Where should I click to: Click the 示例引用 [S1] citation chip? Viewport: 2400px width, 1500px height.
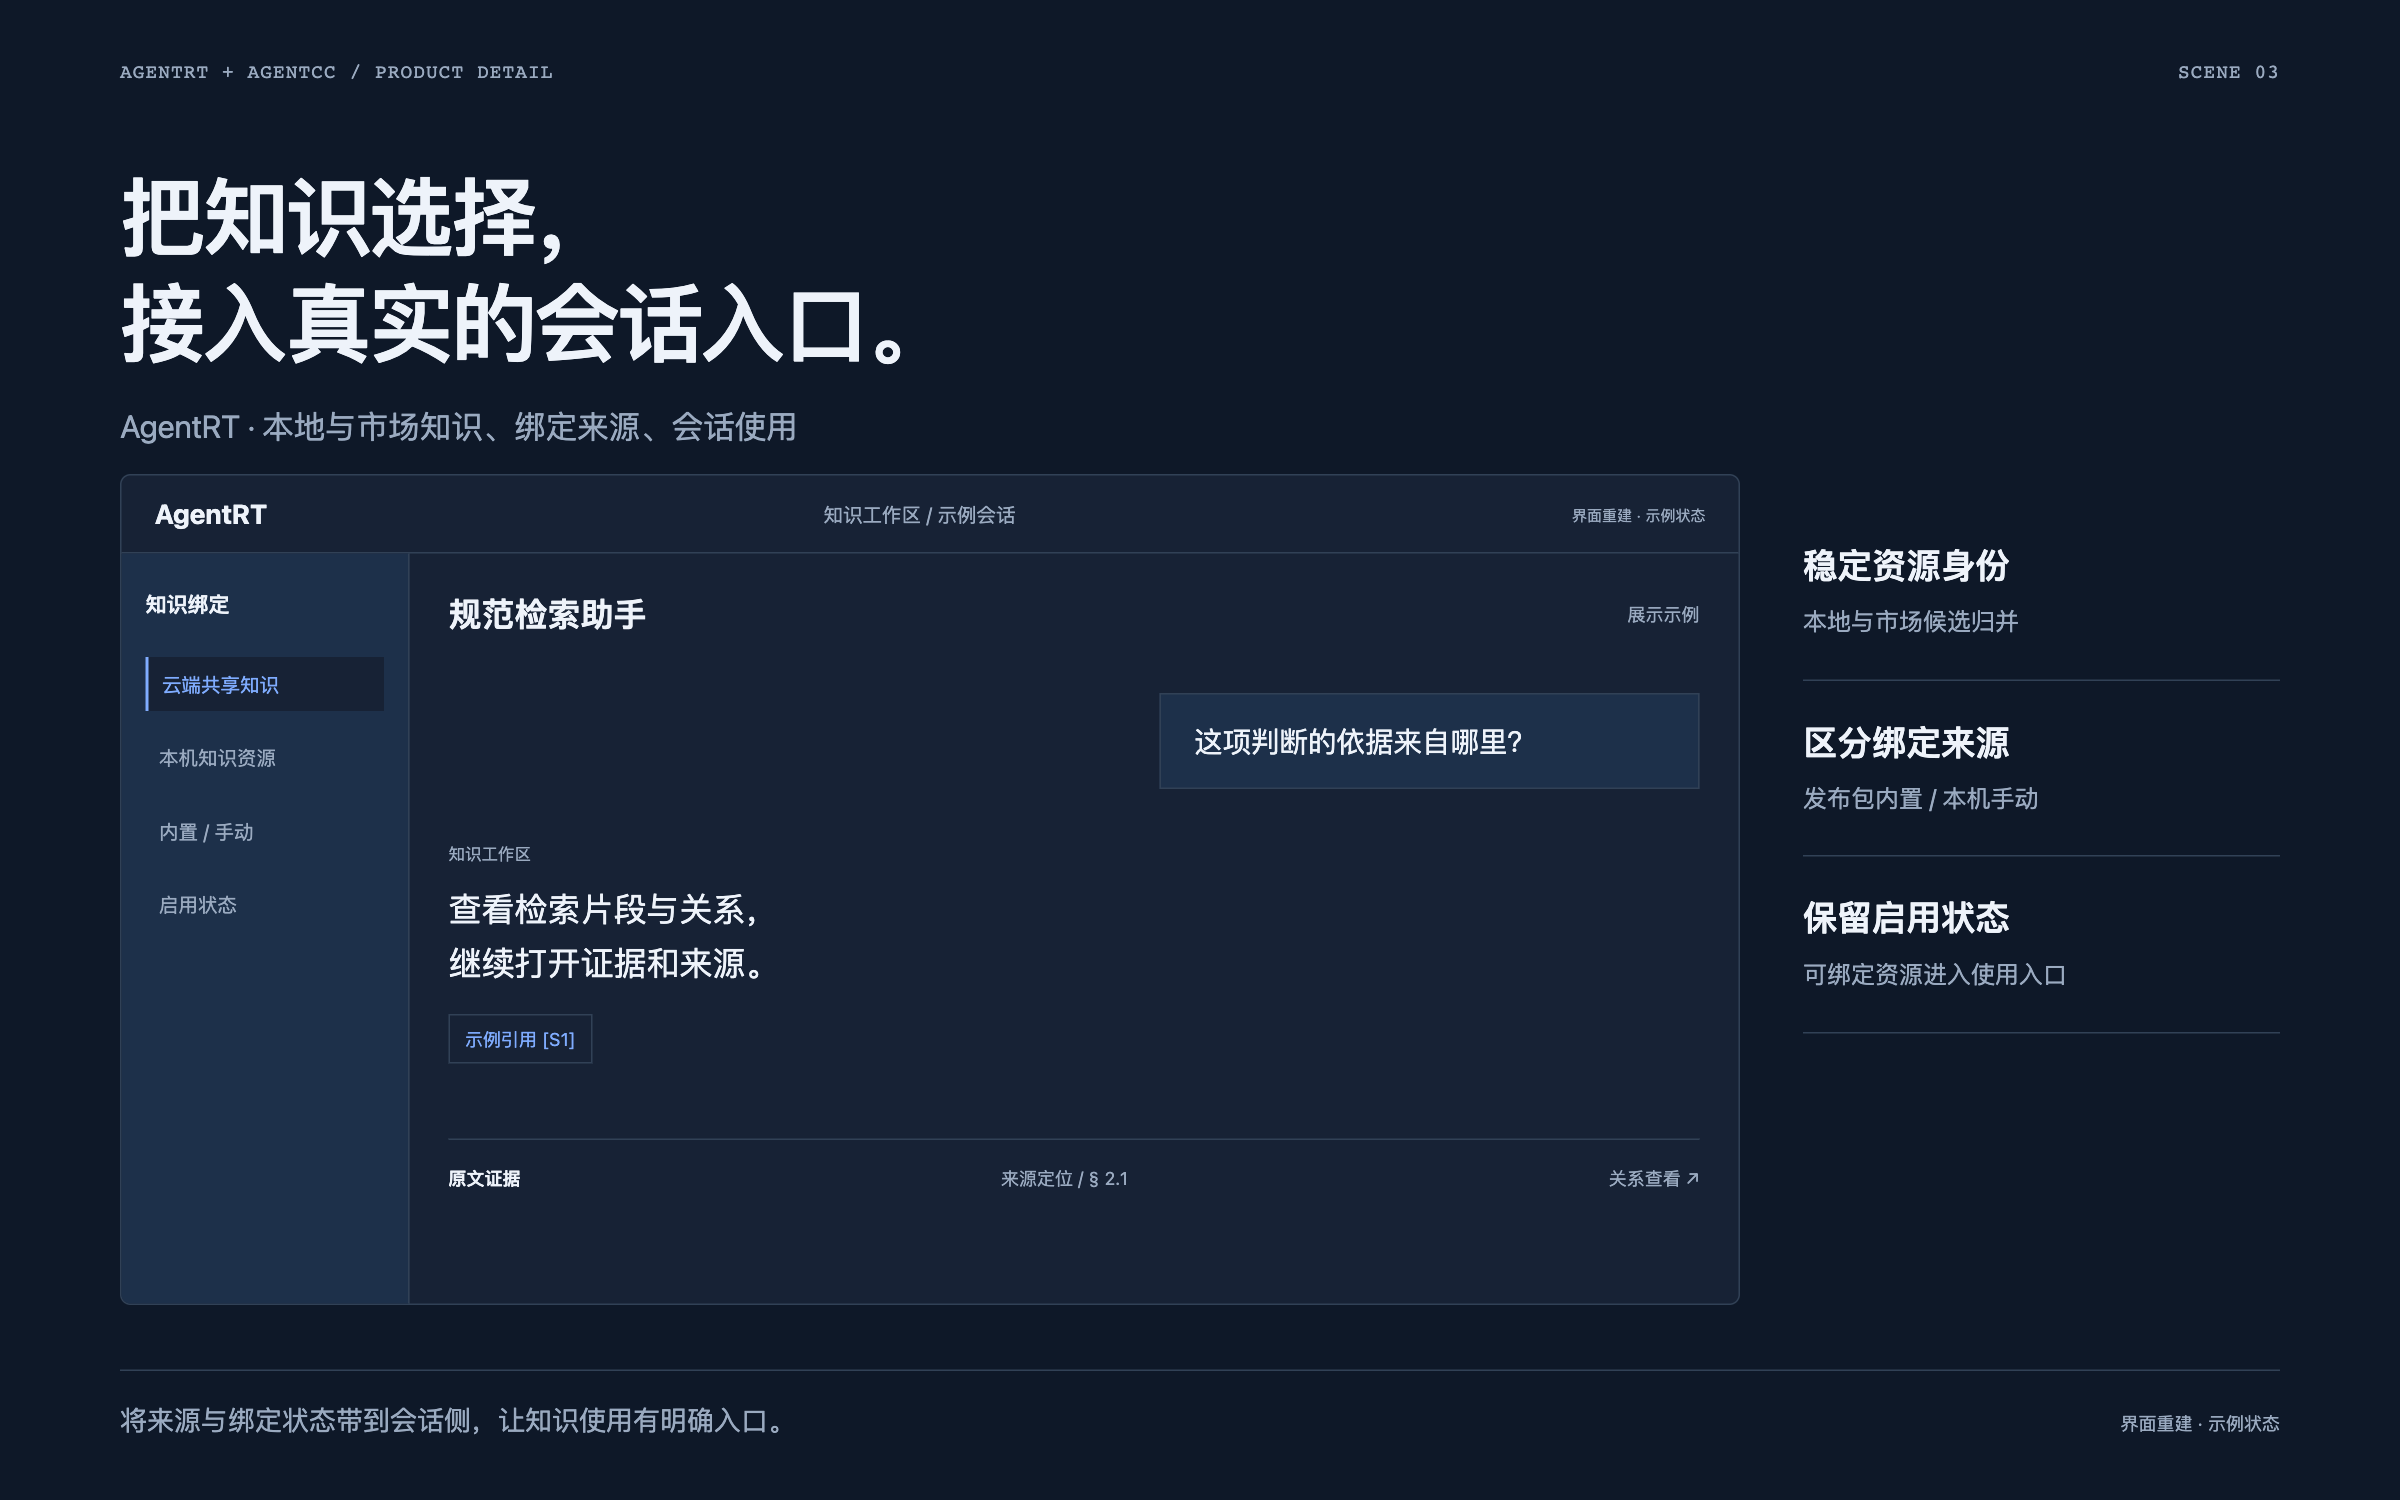520,1039
